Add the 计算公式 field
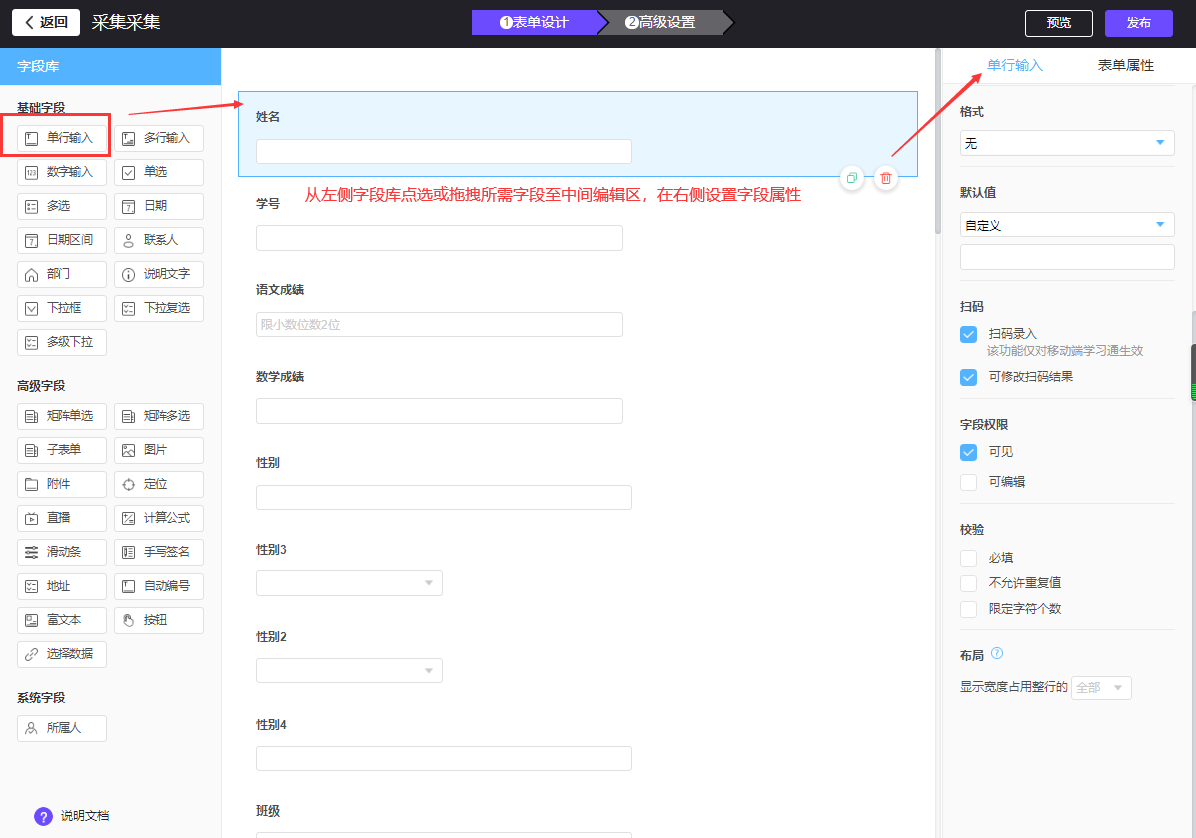Image resolution: width=1196 pixels, height=838 pixels. (159, 519)
